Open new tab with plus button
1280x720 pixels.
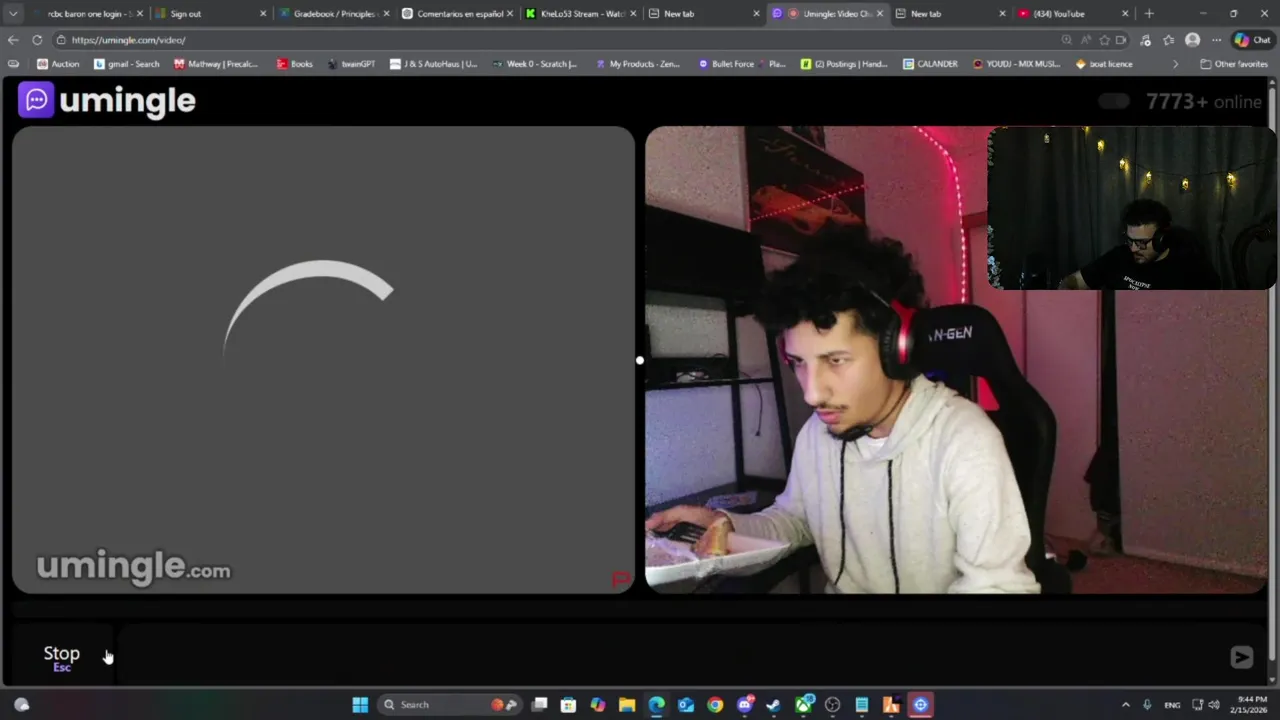coord(1149,14)
